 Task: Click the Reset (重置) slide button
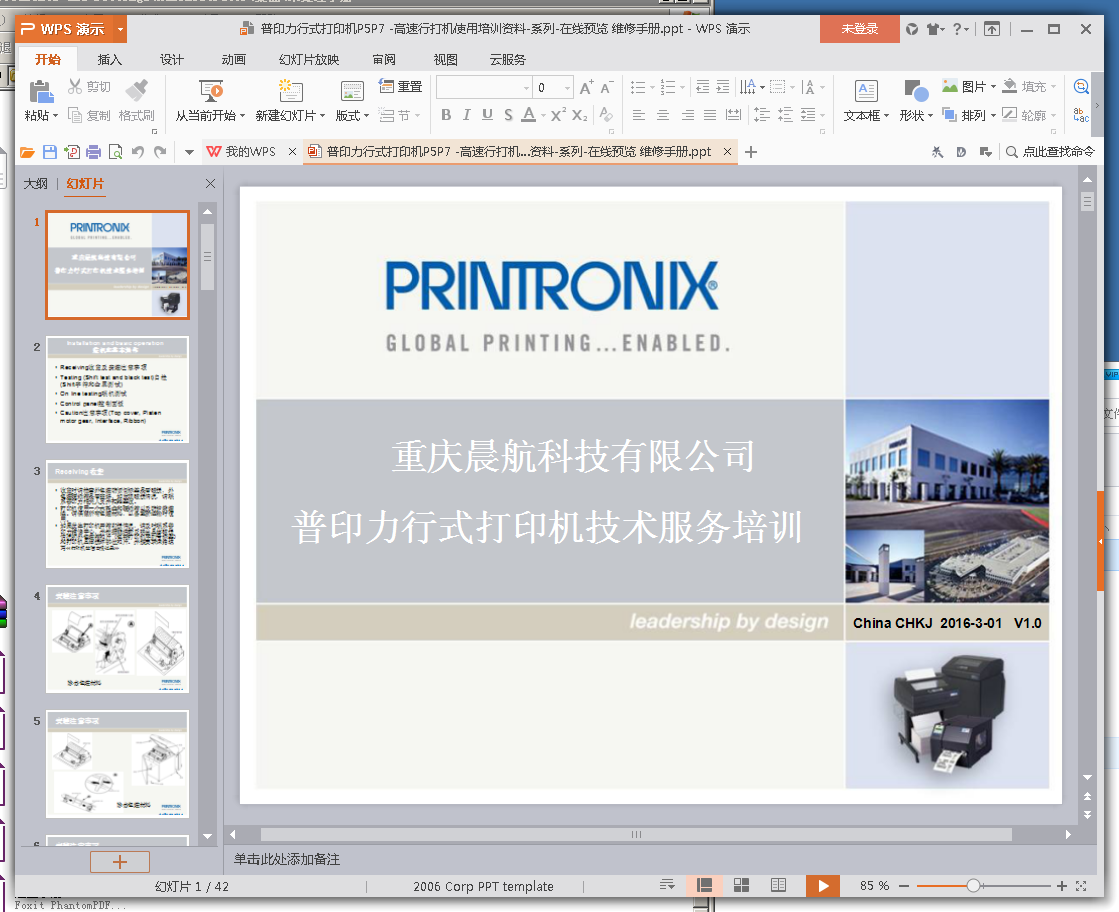click(400, 86)
